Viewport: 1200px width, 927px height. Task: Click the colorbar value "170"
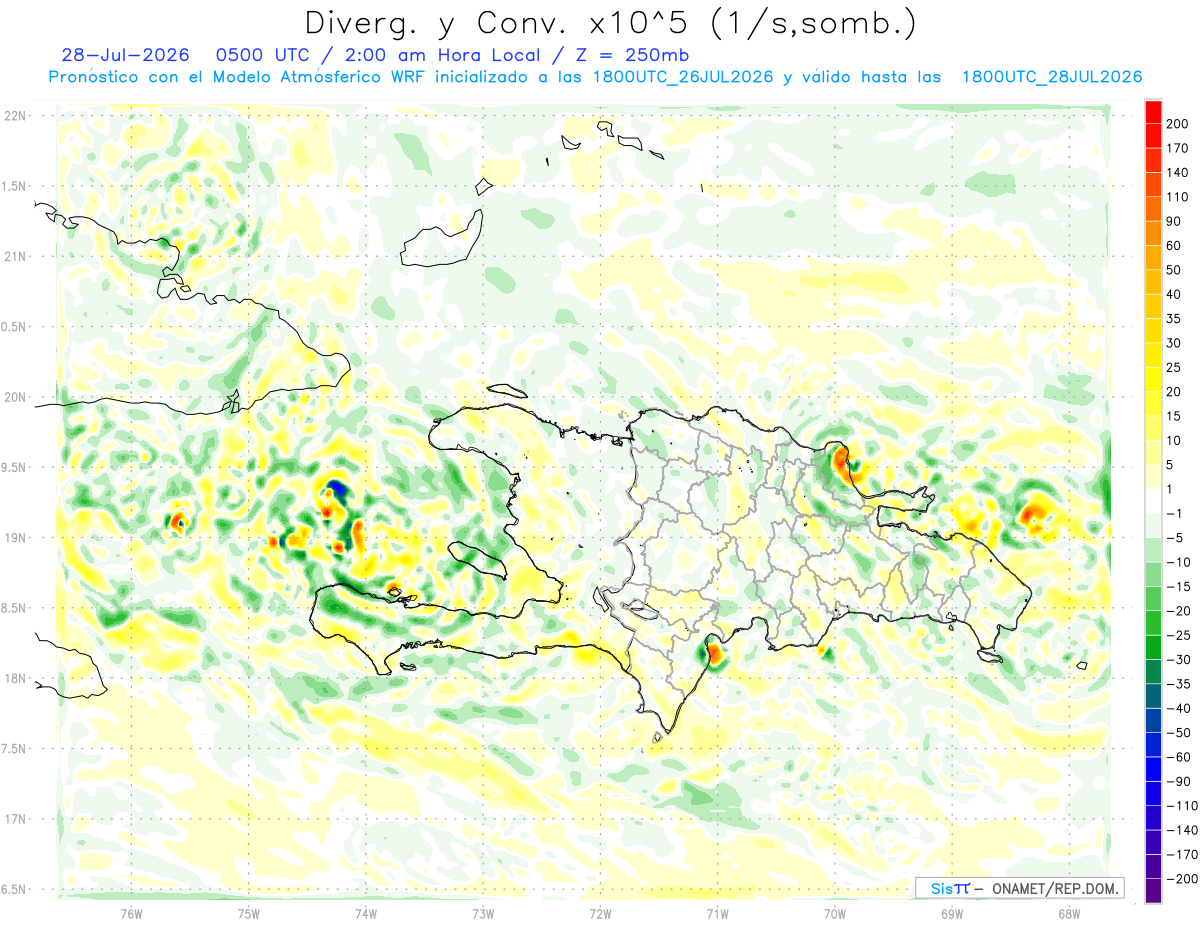click(1179, 149)
